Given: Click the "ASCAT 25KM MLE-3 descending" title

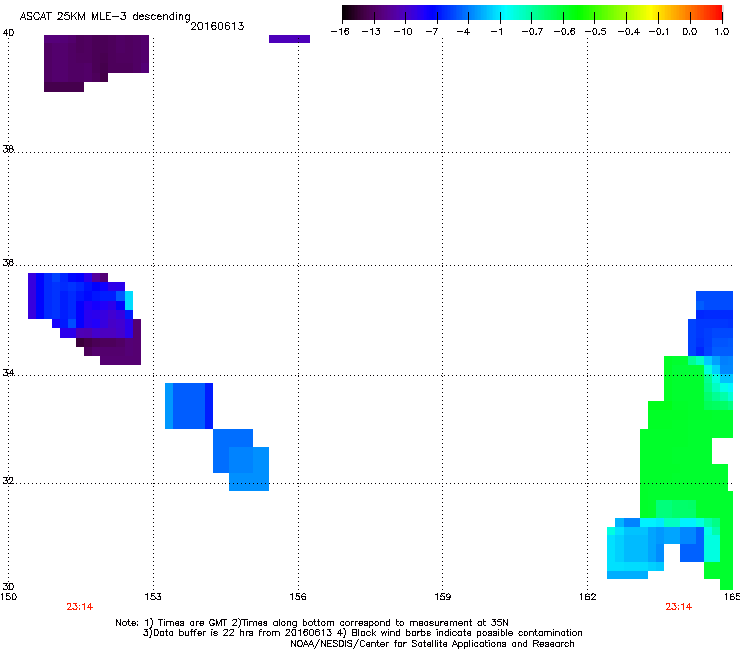Looking at the screenshot, I should (x=105, y=16).
